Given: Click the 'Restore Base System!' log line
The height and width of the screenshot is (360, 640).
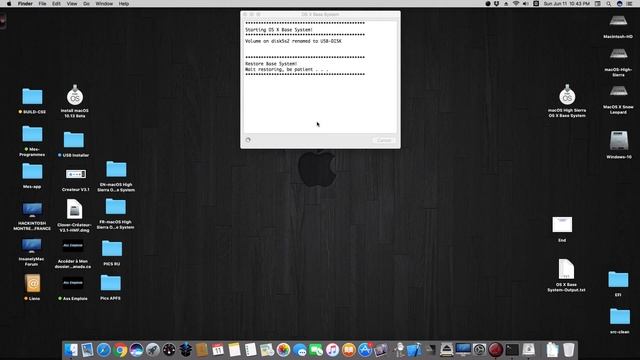Looking at the screenshot, I should pos(271,64).
